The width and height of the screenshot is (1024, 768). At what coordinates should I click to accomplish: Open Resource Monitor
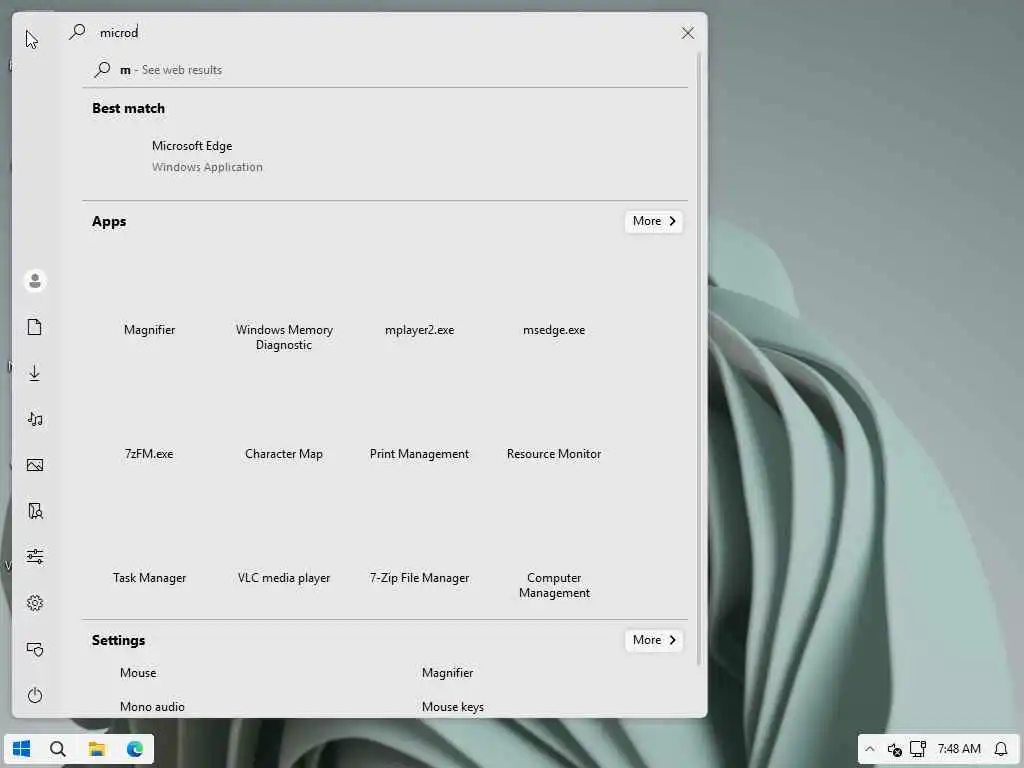click(x=554, y=424)
